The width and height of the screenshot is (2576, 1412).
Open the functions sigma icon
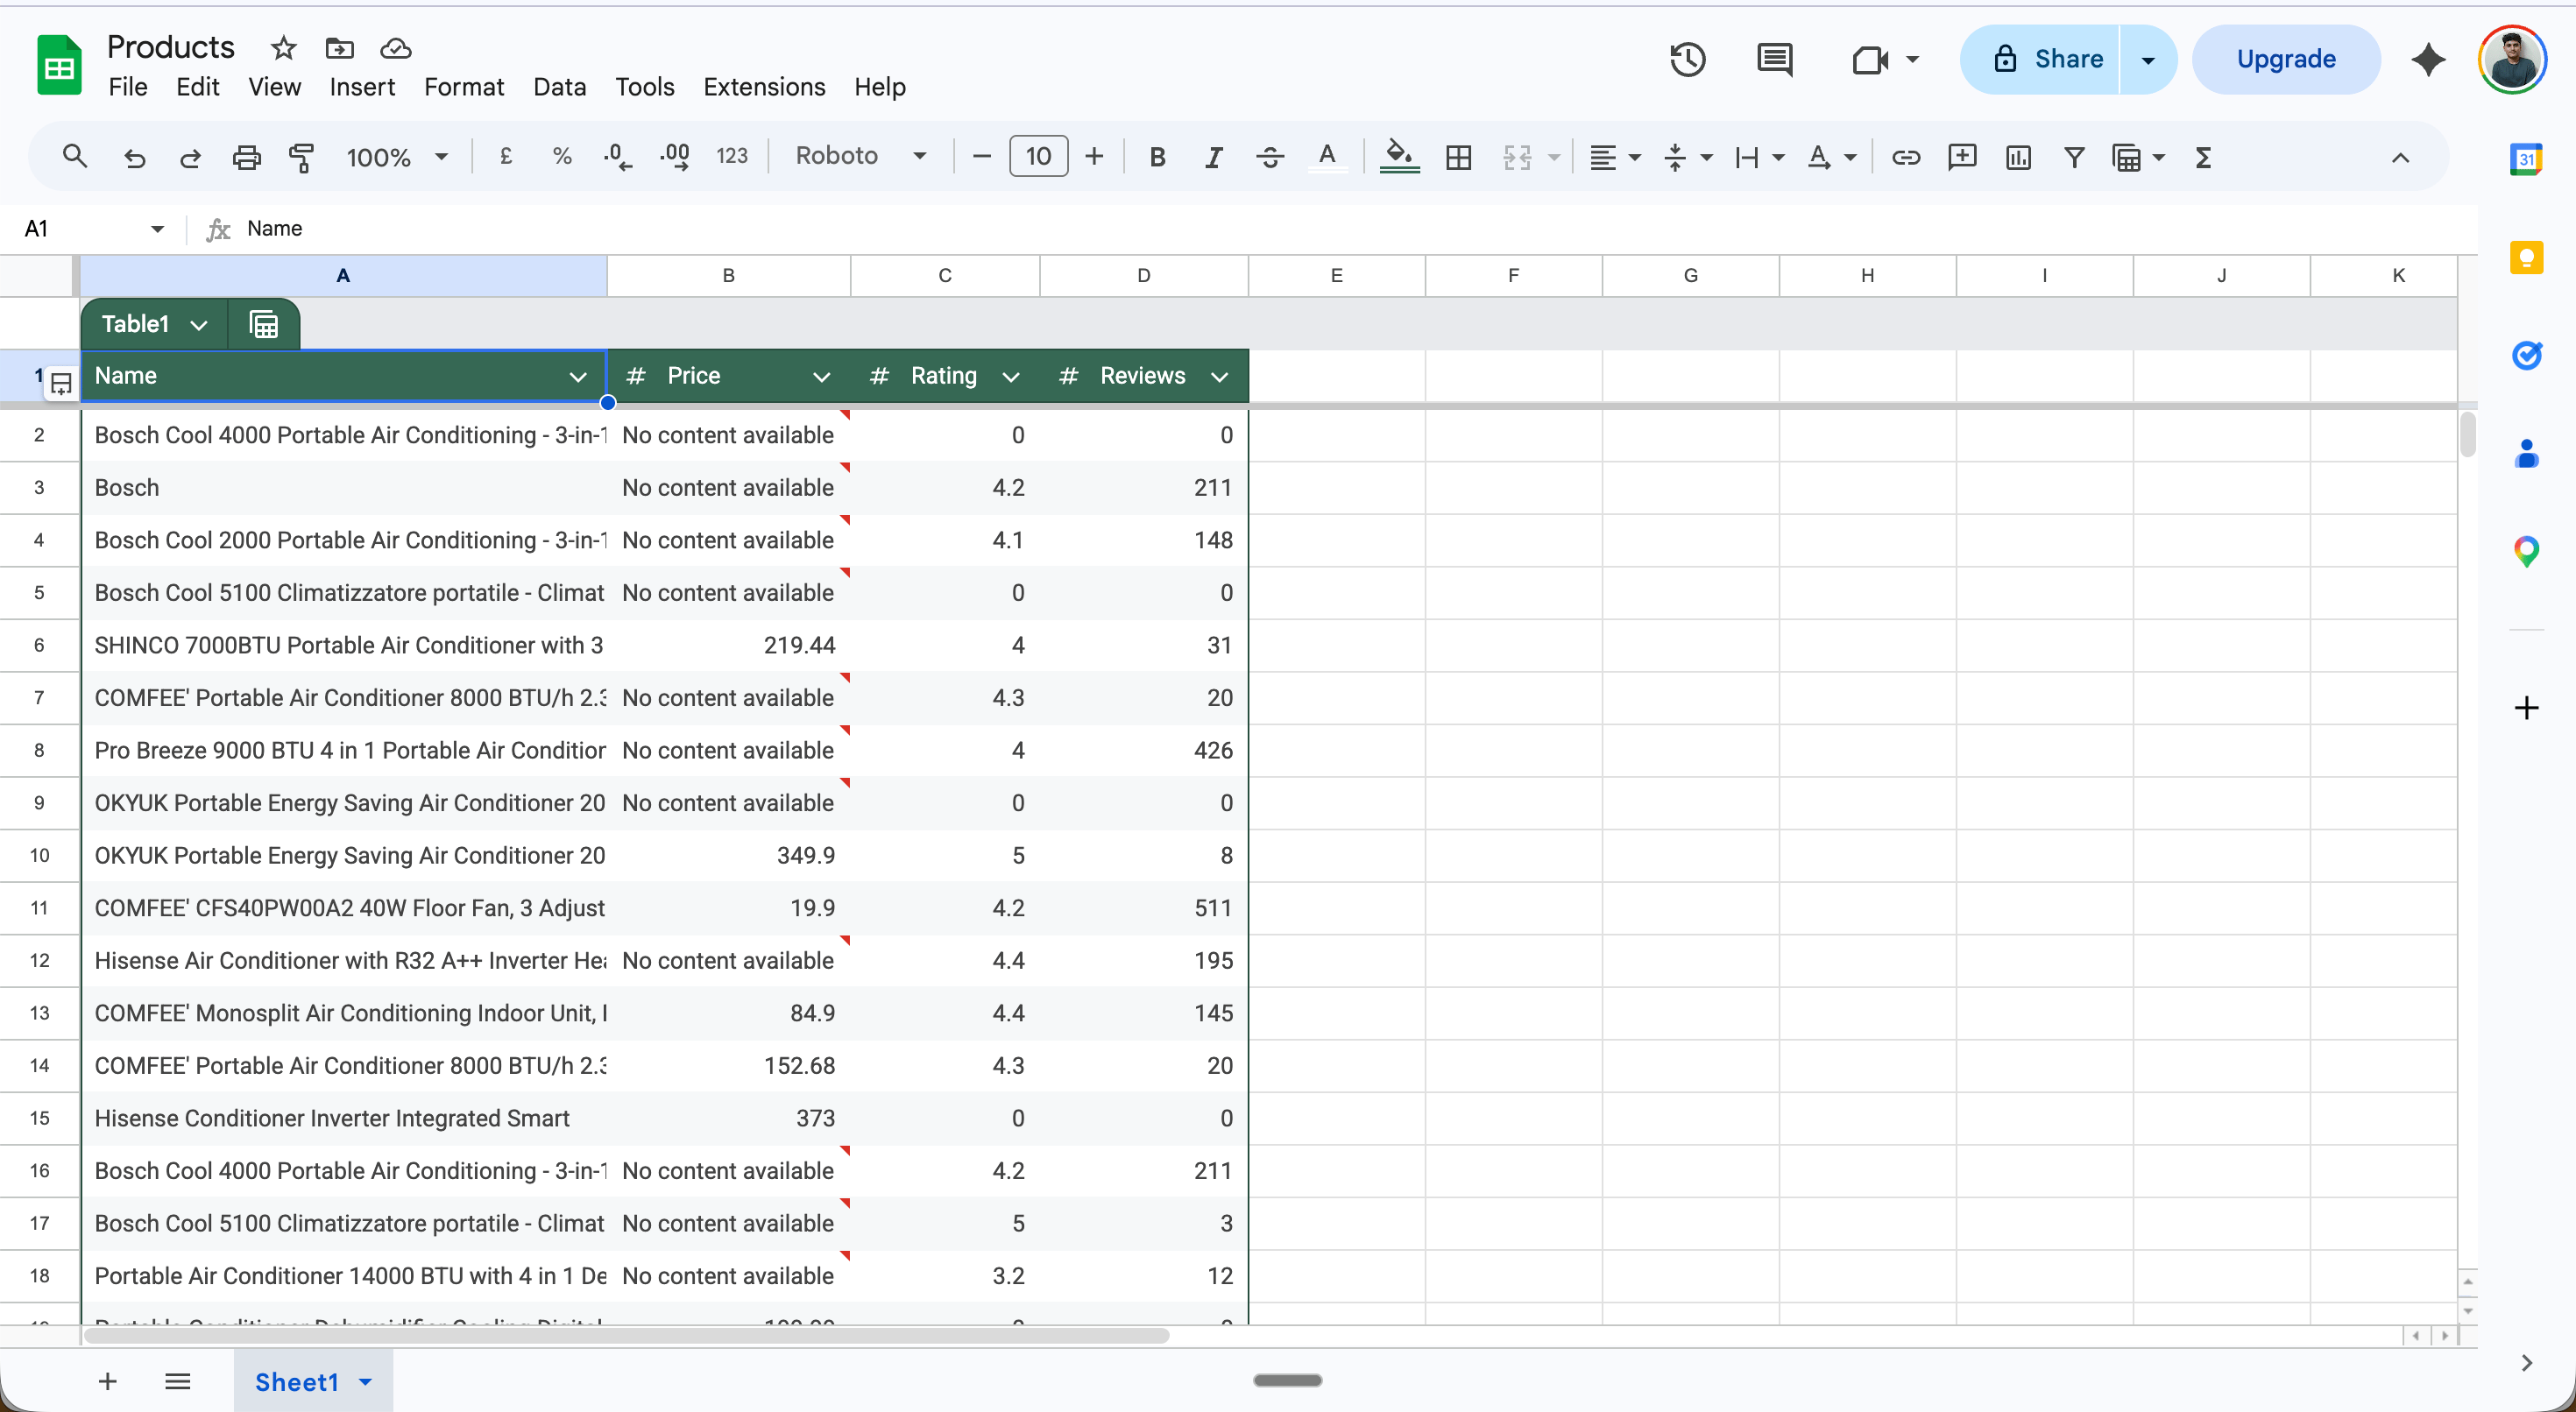2203,157
